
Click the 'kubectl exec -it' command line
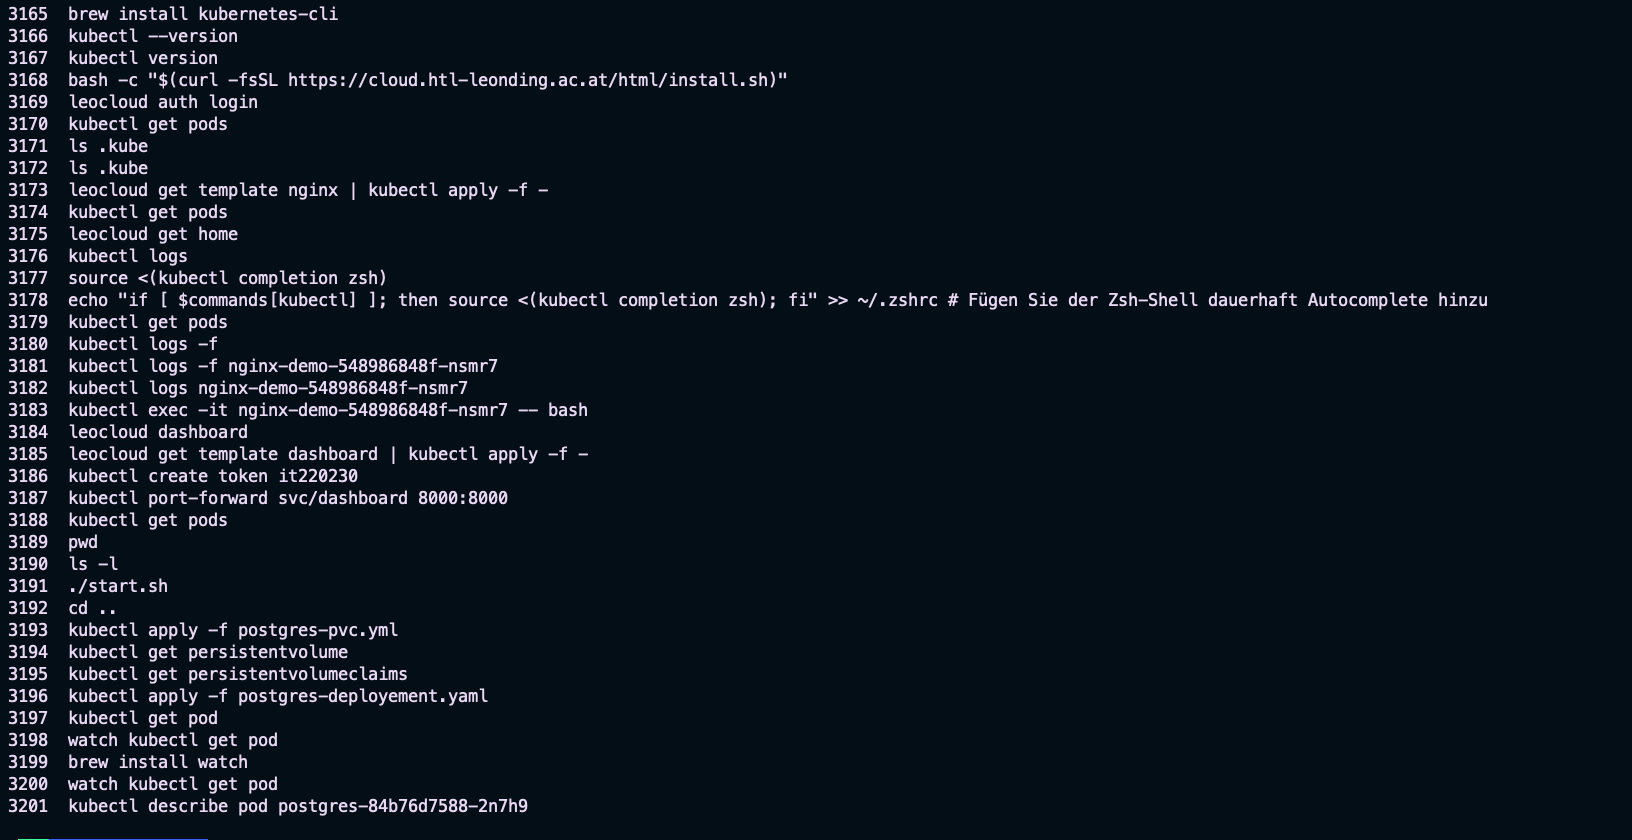pyautogui.click(x=327, y=410)
